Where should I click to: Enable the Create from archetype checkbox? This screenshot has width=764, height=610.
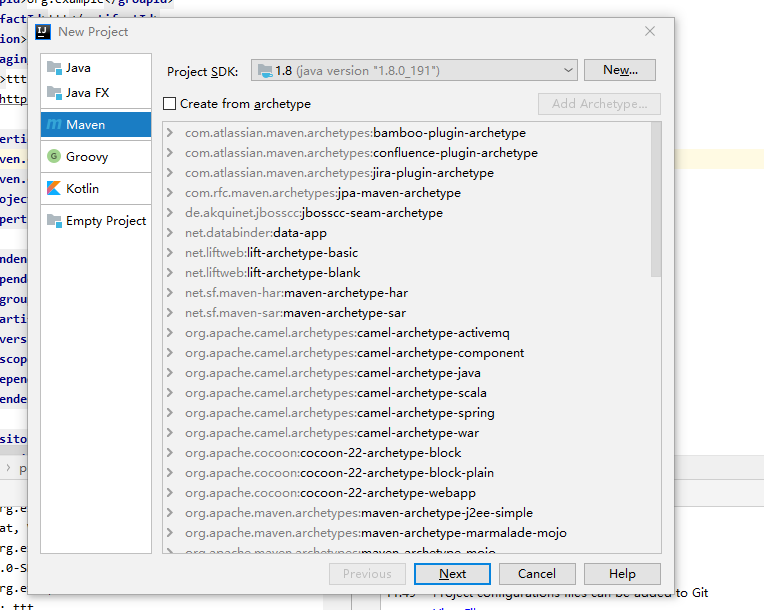coord(170,104)
